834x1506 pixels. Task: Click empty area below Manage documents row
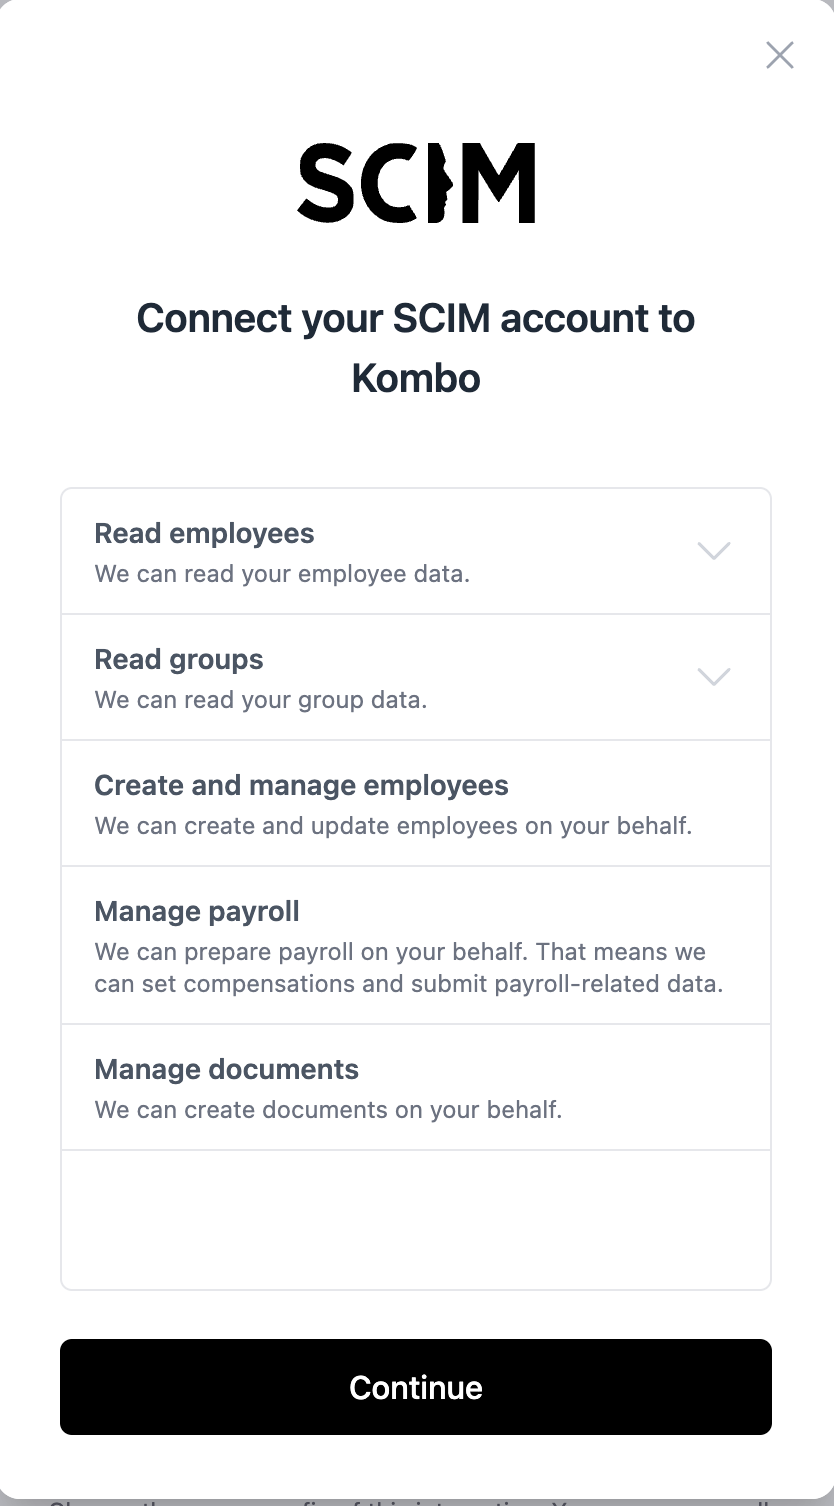[416, 1220]
